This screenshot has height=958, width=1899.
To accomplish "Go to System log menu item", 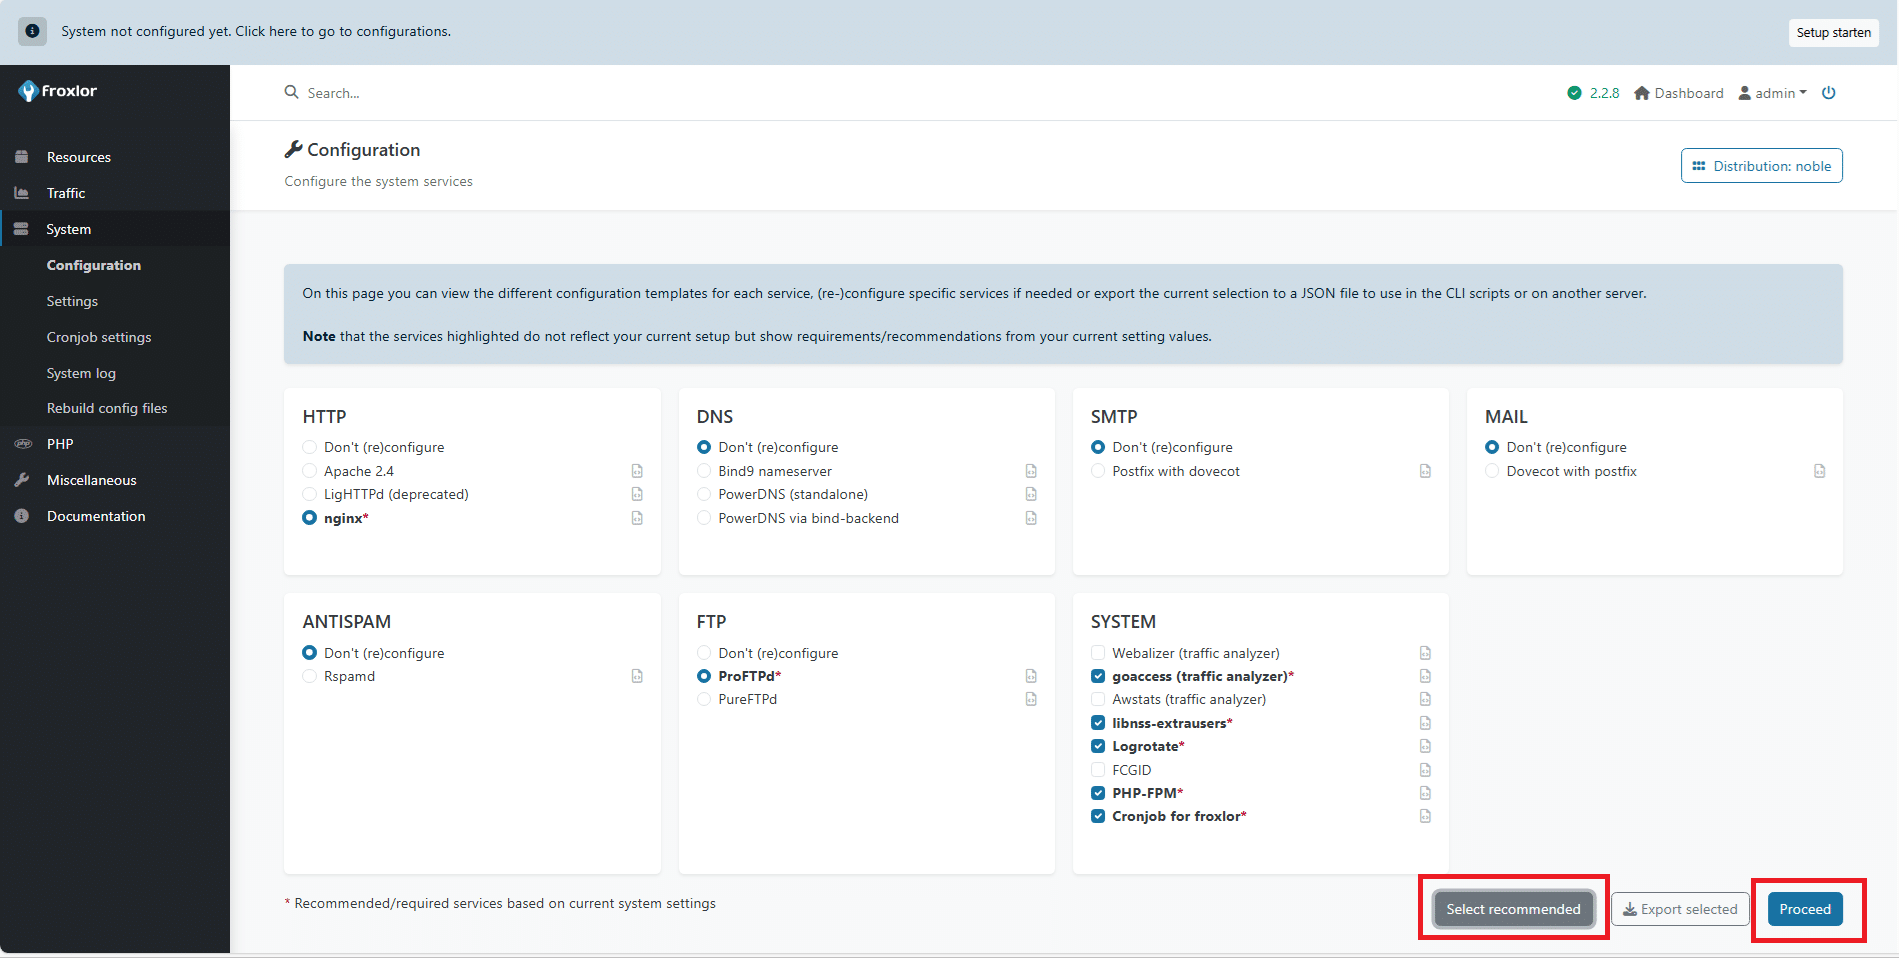I will click(81, 373).
